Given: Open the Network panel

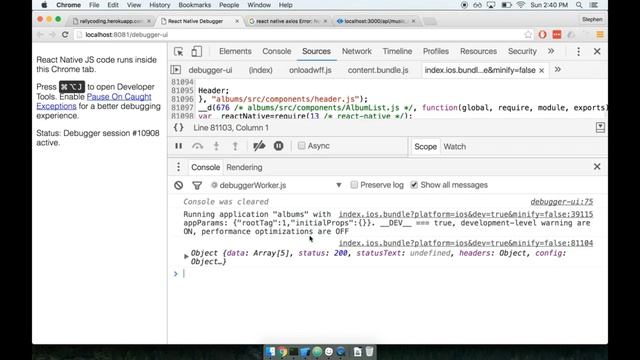Looking at the screenshot, I should pos(357,51).
